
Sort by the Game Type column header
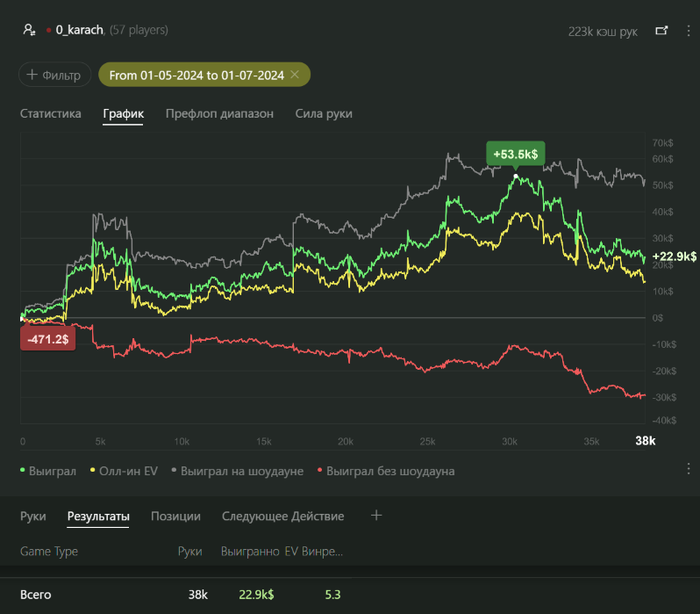tap(49, 551)
